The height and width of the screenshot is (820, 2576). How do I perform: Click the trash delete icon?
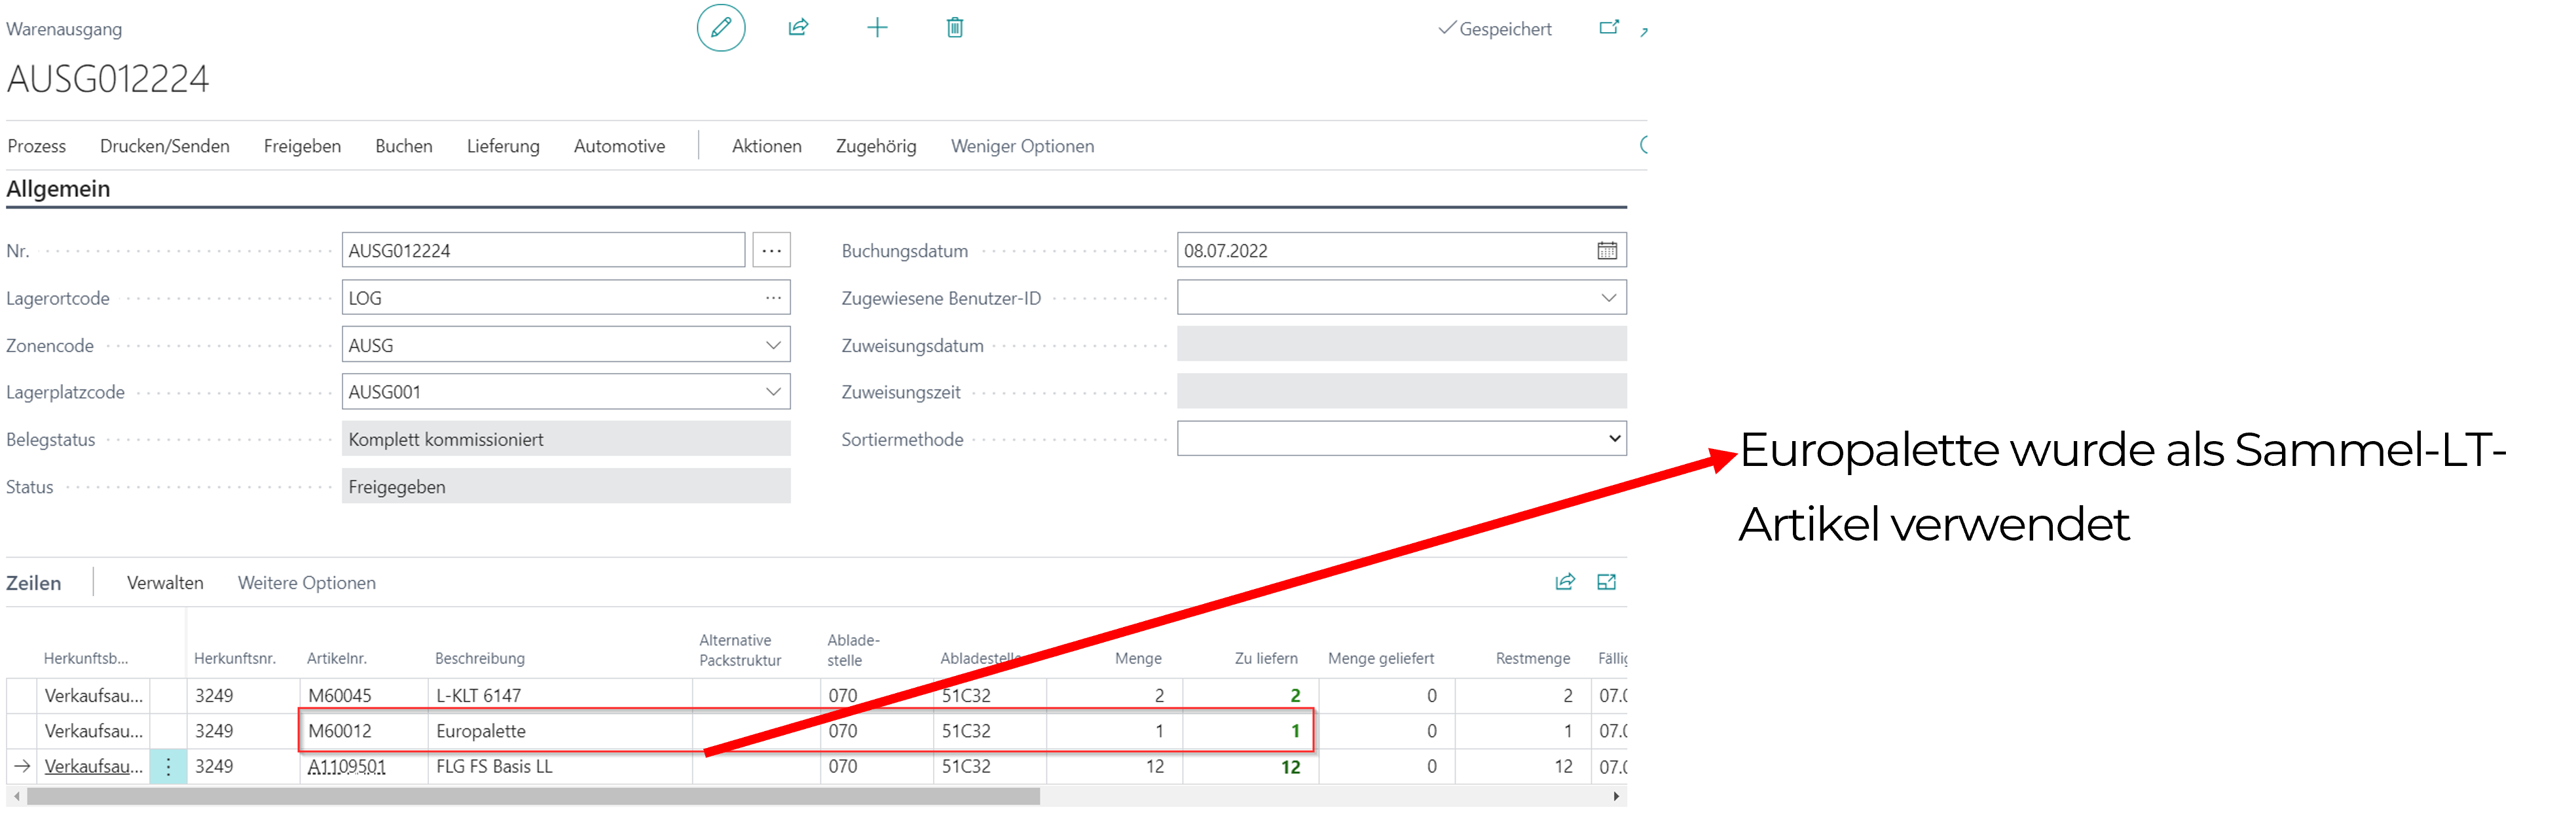point(955,28)
